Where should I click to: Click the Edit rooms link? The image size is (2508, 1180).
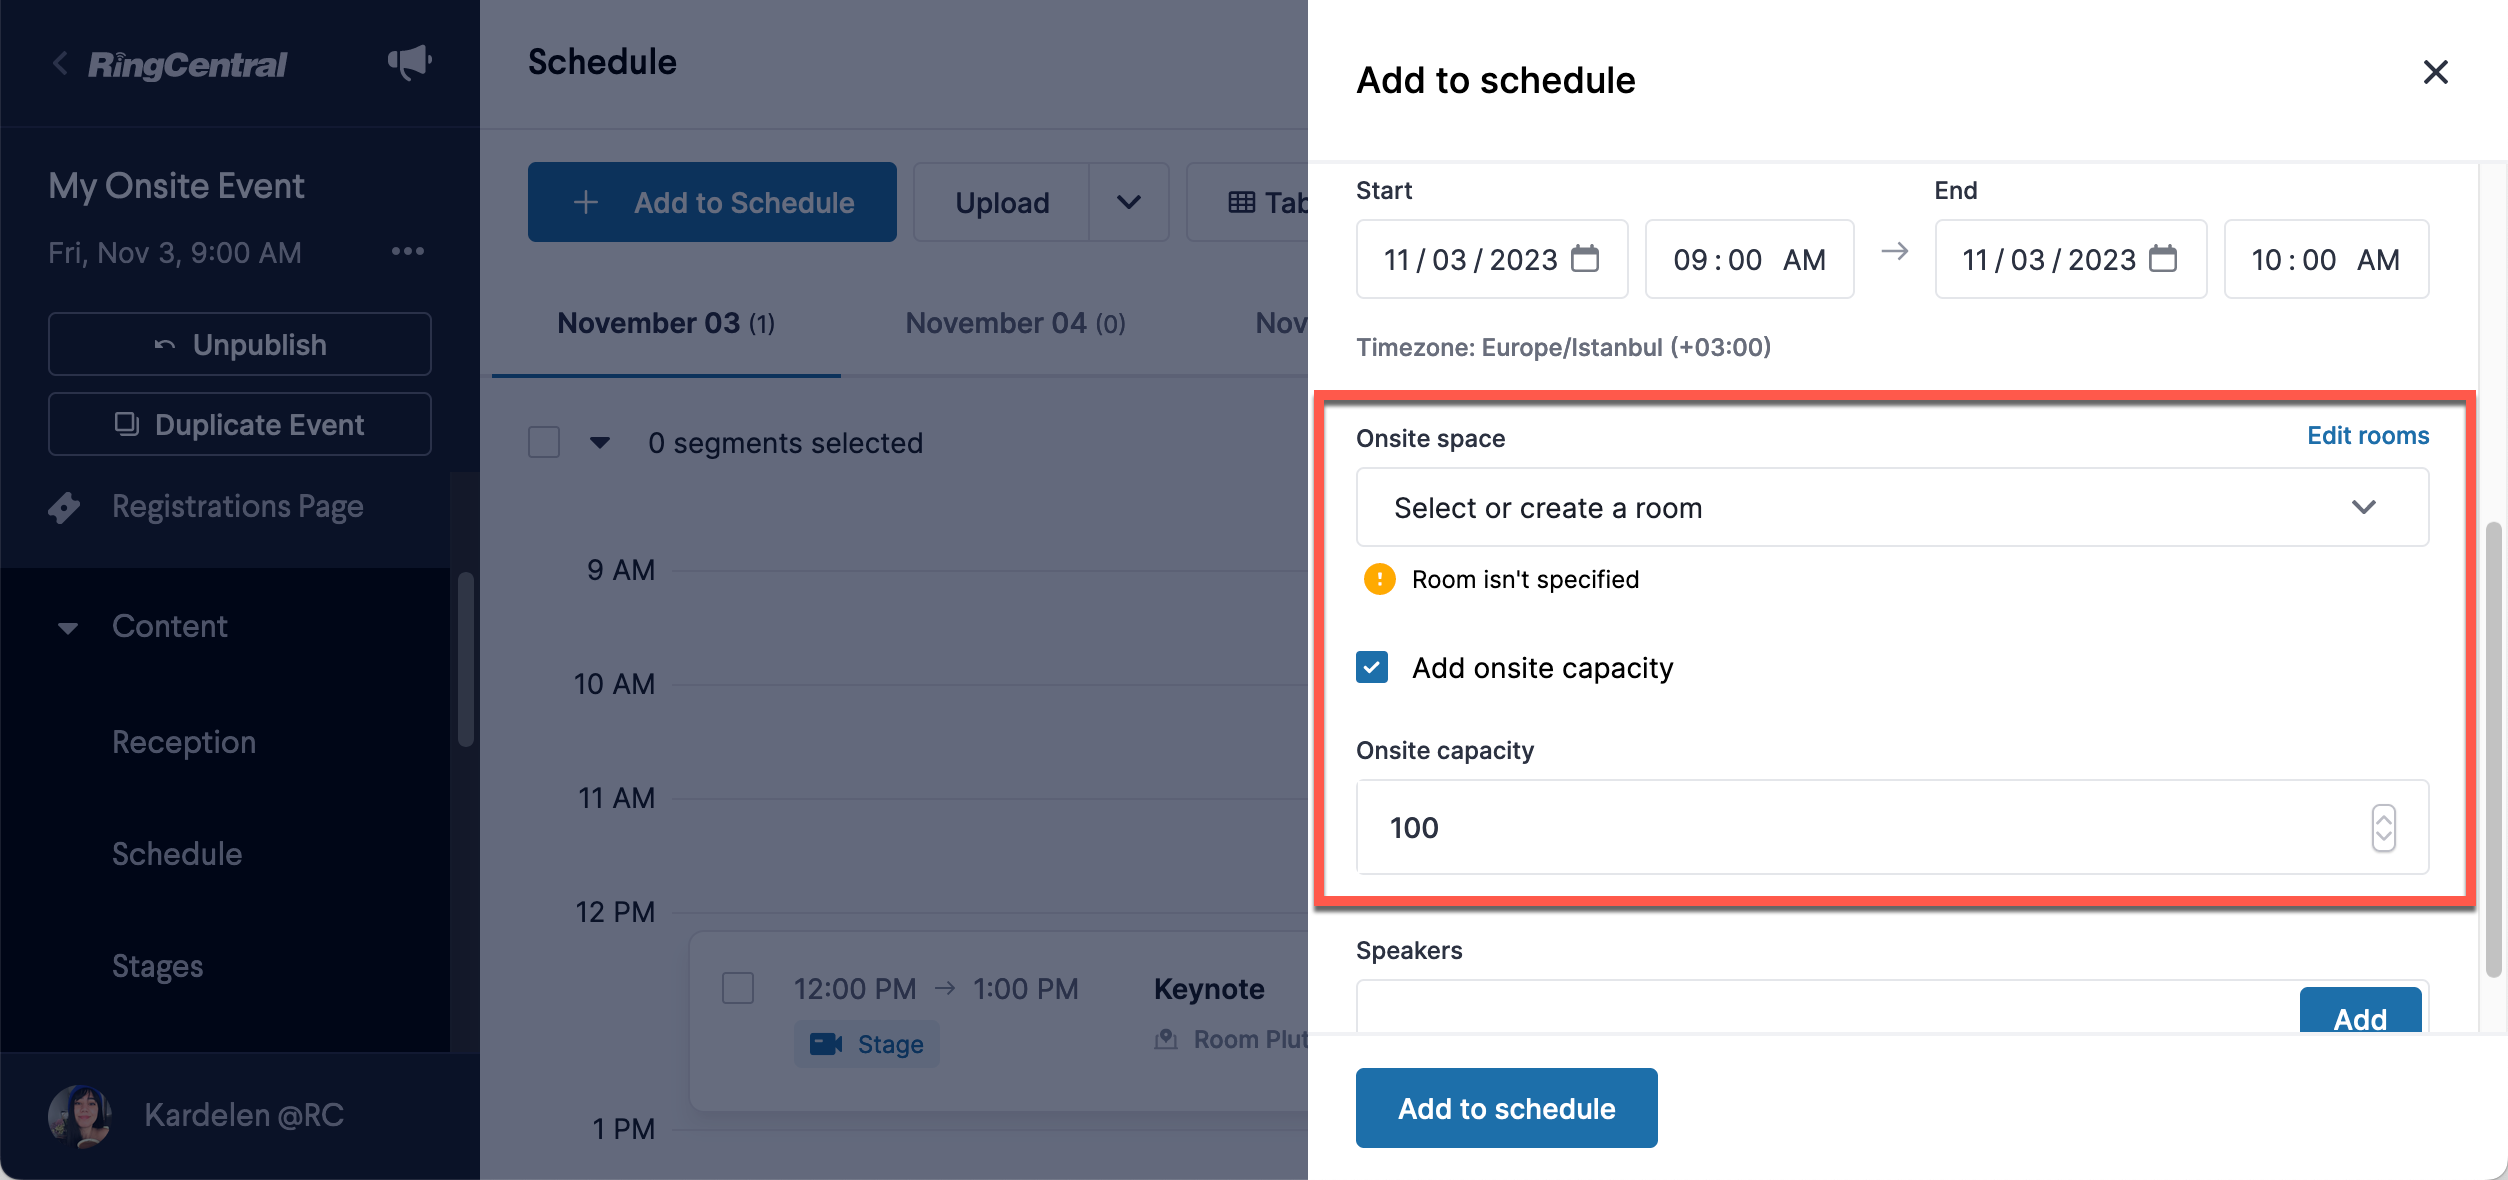tap(2368, 435)
